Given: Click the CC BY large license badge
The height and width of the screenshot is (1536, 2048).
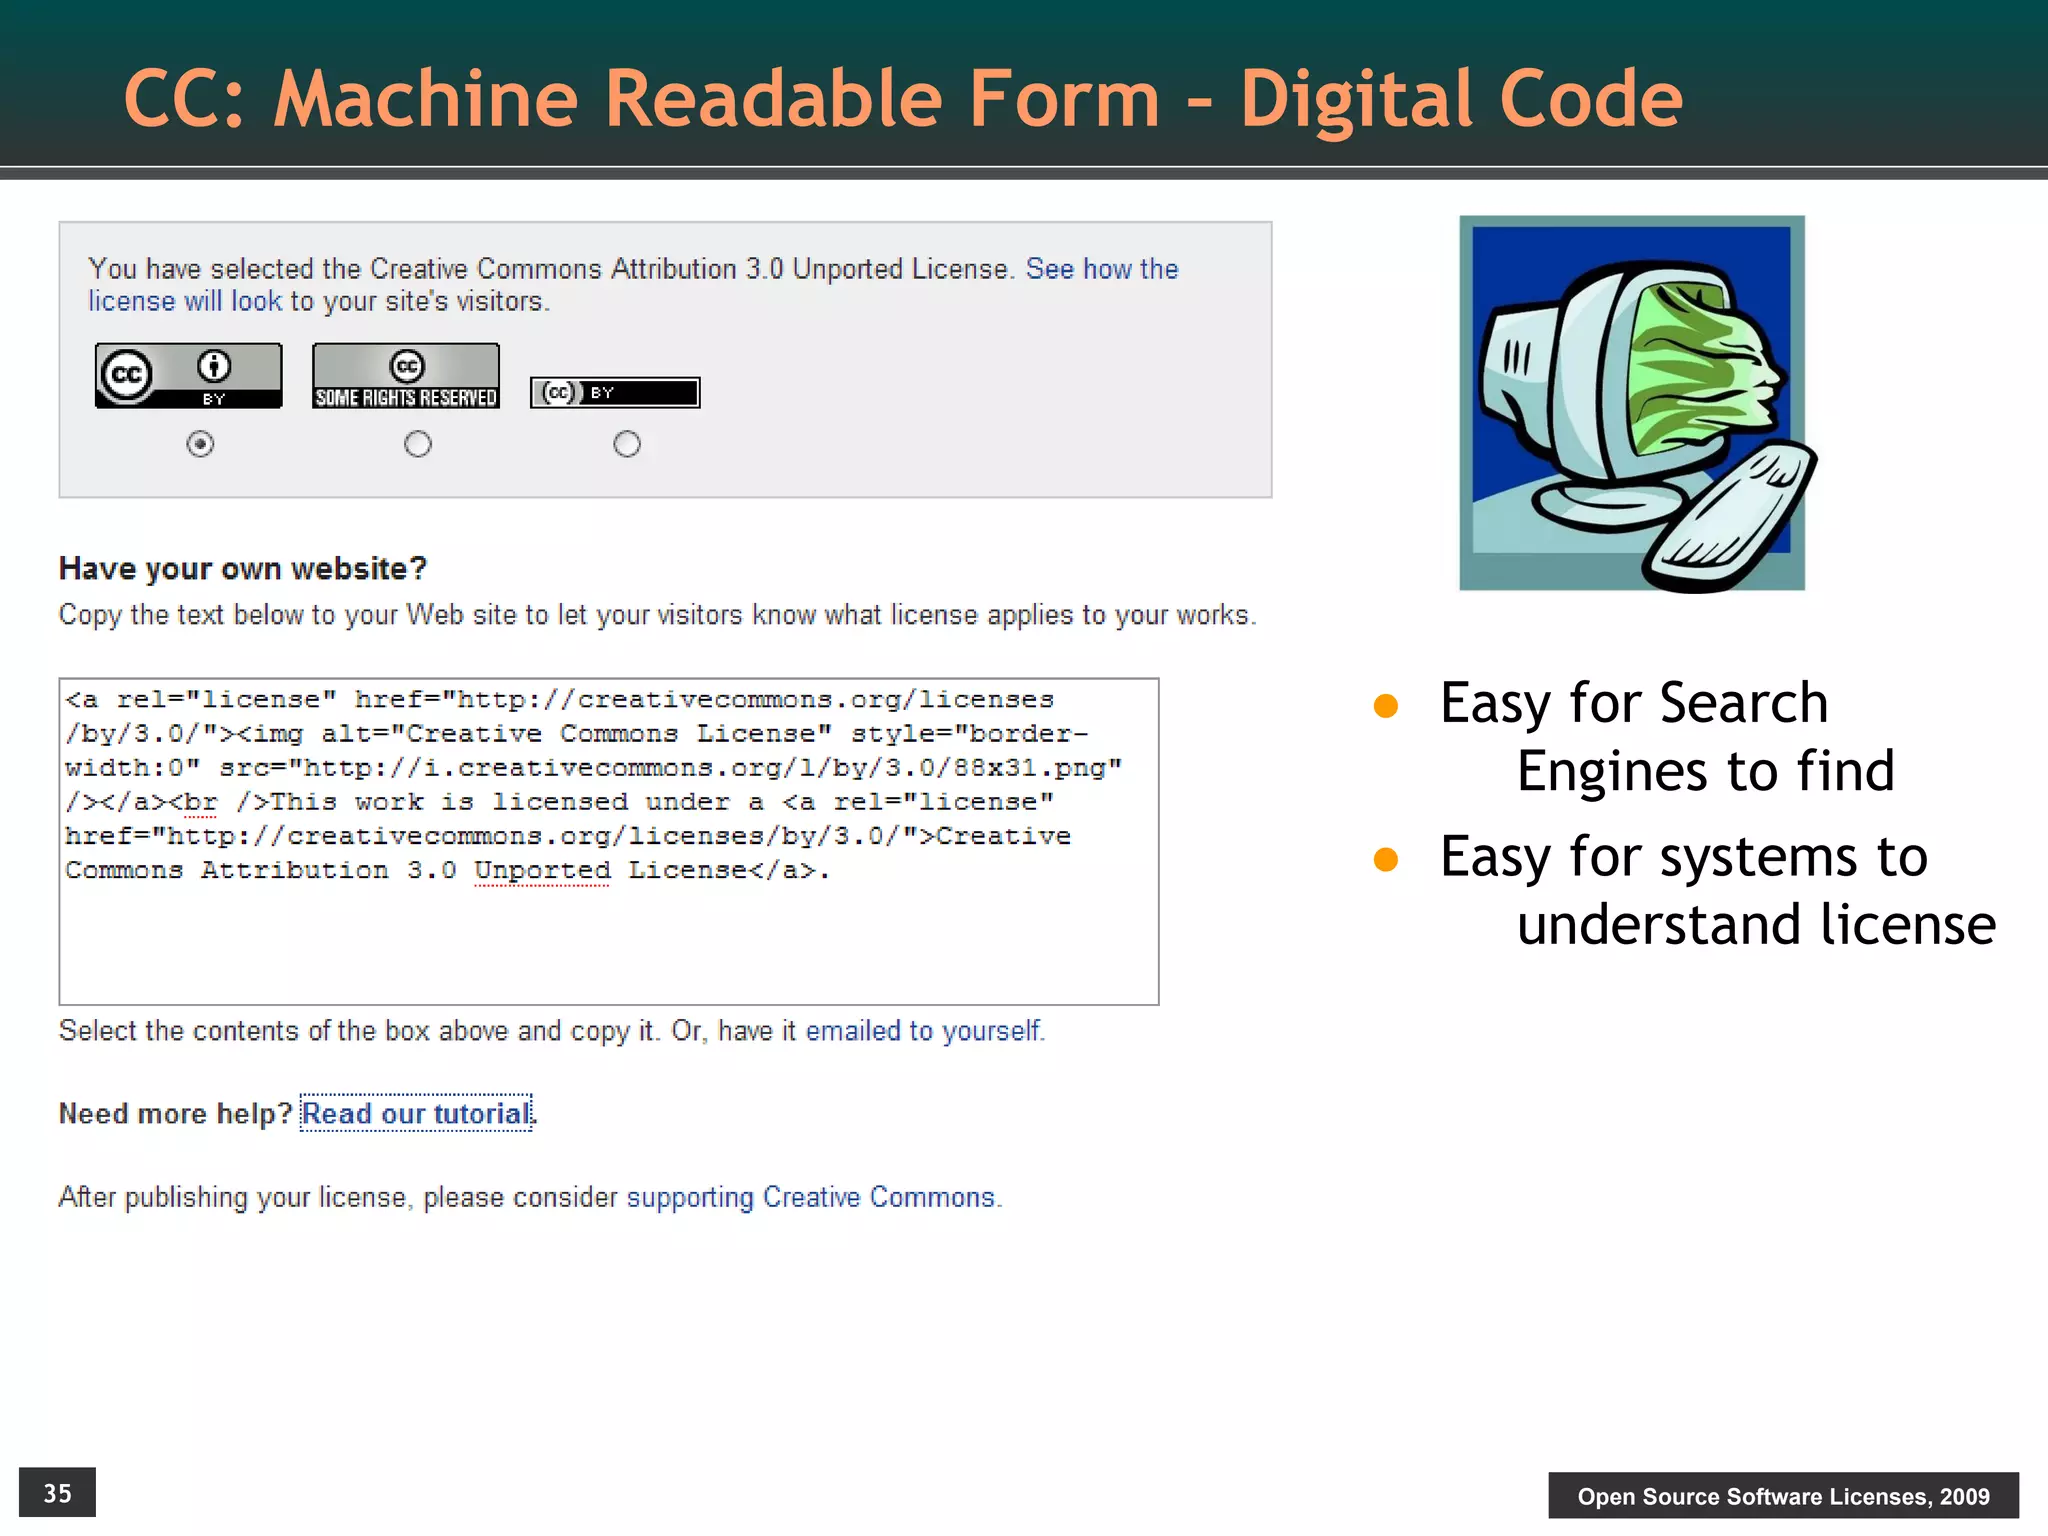Looking at the screenshot, I should point(188,375).
